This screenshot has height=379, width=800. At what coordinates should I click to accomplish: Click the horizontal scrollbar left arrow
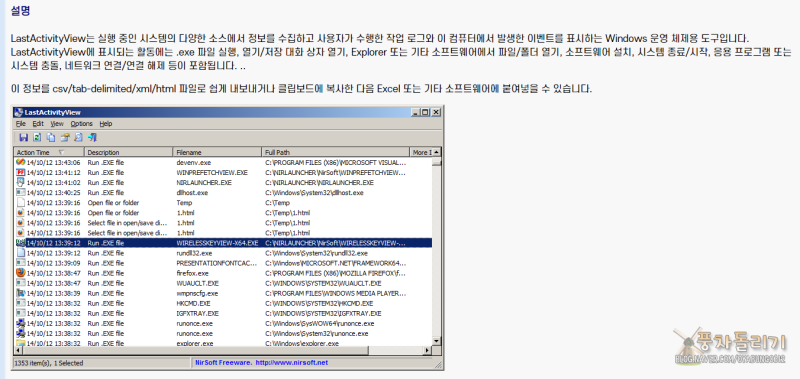click(18, 350)
